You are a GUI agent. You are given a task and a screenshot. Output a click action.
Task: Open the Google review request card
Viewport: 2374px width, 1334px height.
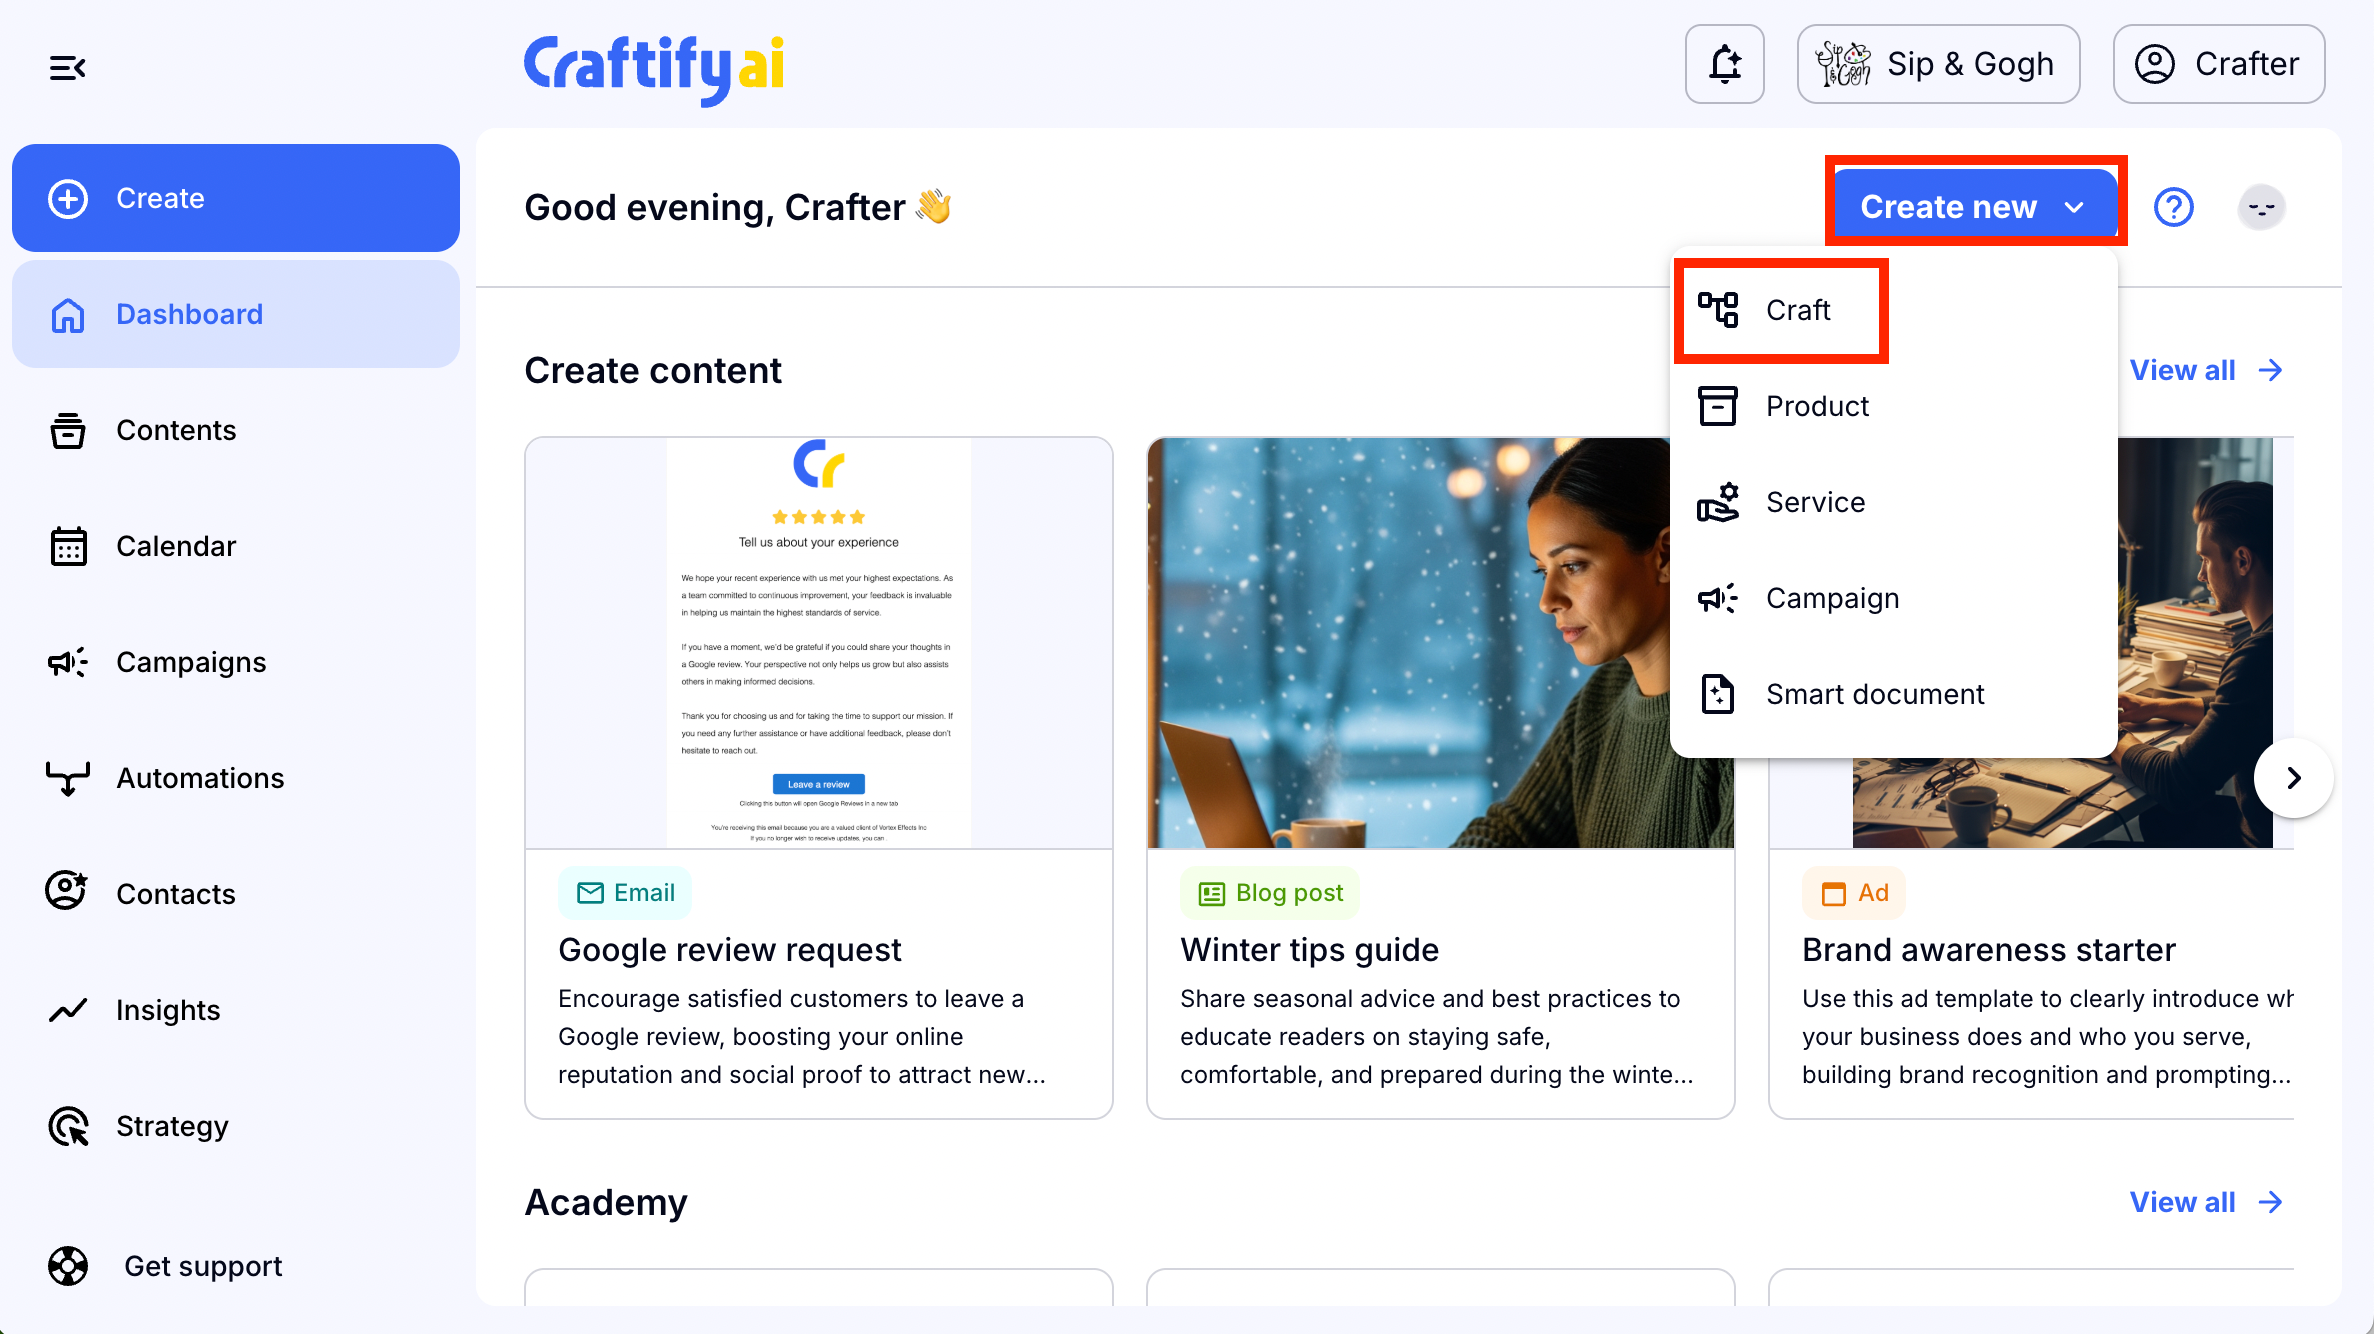click(x=818, y=778)
